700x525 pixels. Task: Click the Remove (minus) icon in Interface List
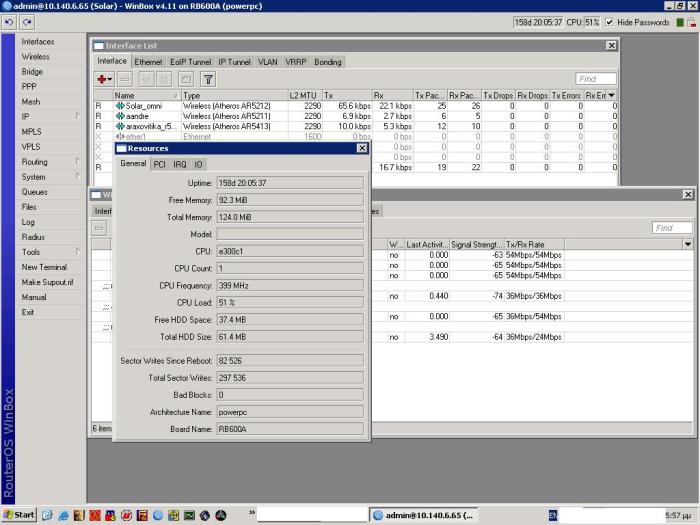[x=125, y=79]
